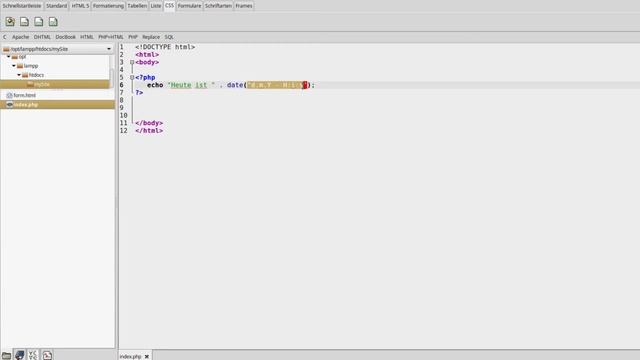The height and width of the screenshot is (360, 640).
Task: Switch to the Formatierung tab
Action: pyautogui.click(x=108, y=6)
